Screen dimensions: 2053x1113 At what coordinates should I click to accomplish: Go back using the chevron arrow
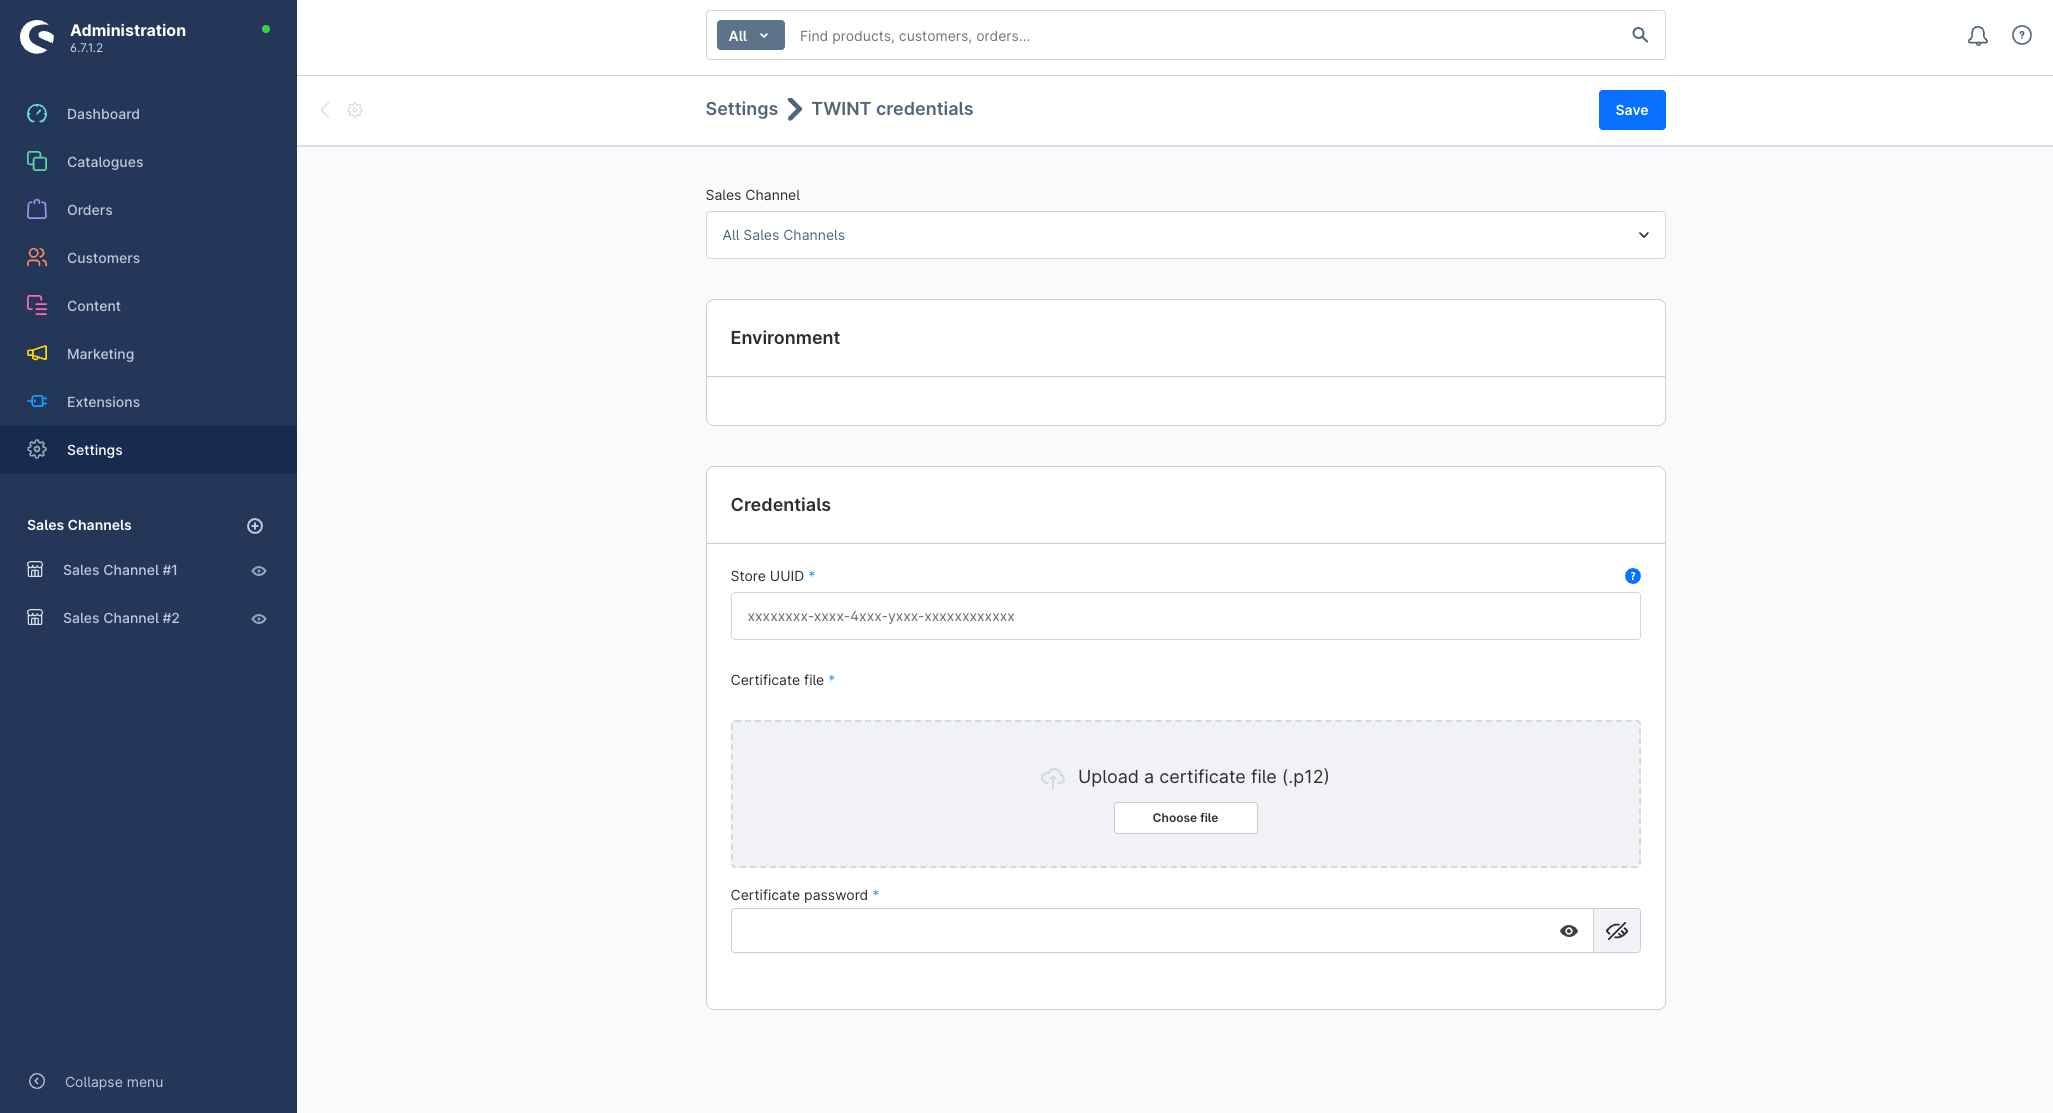(x=325, y=110)
